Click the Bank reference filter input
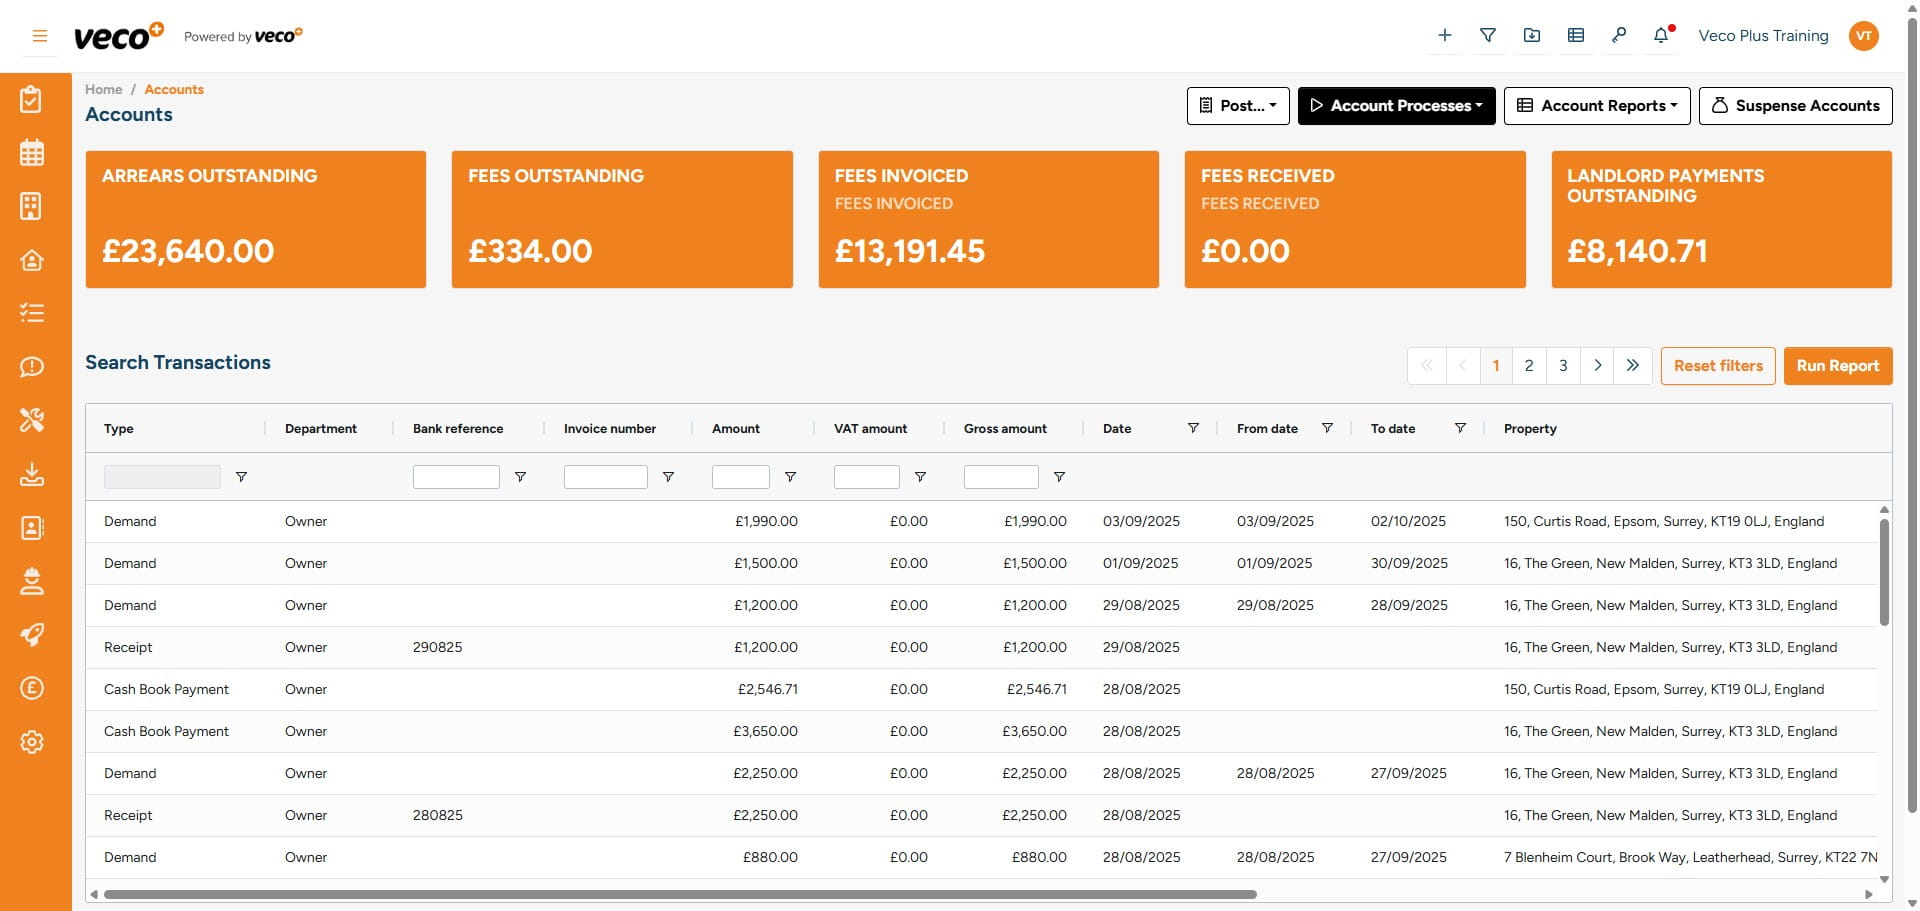The width and height of the screenshot is (1920, 911). click(456, 477)
